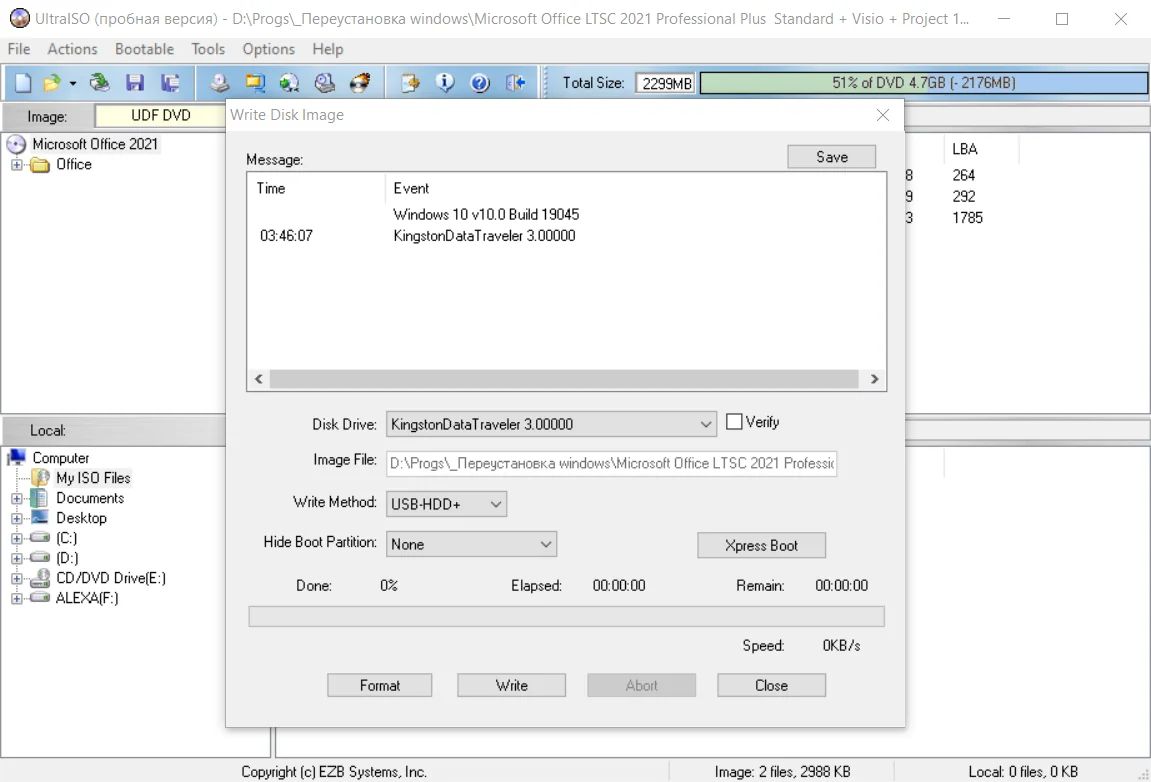Select the (C:) drive item
Viewport: 1151px width, 782px height.
(x=66, y=538)
